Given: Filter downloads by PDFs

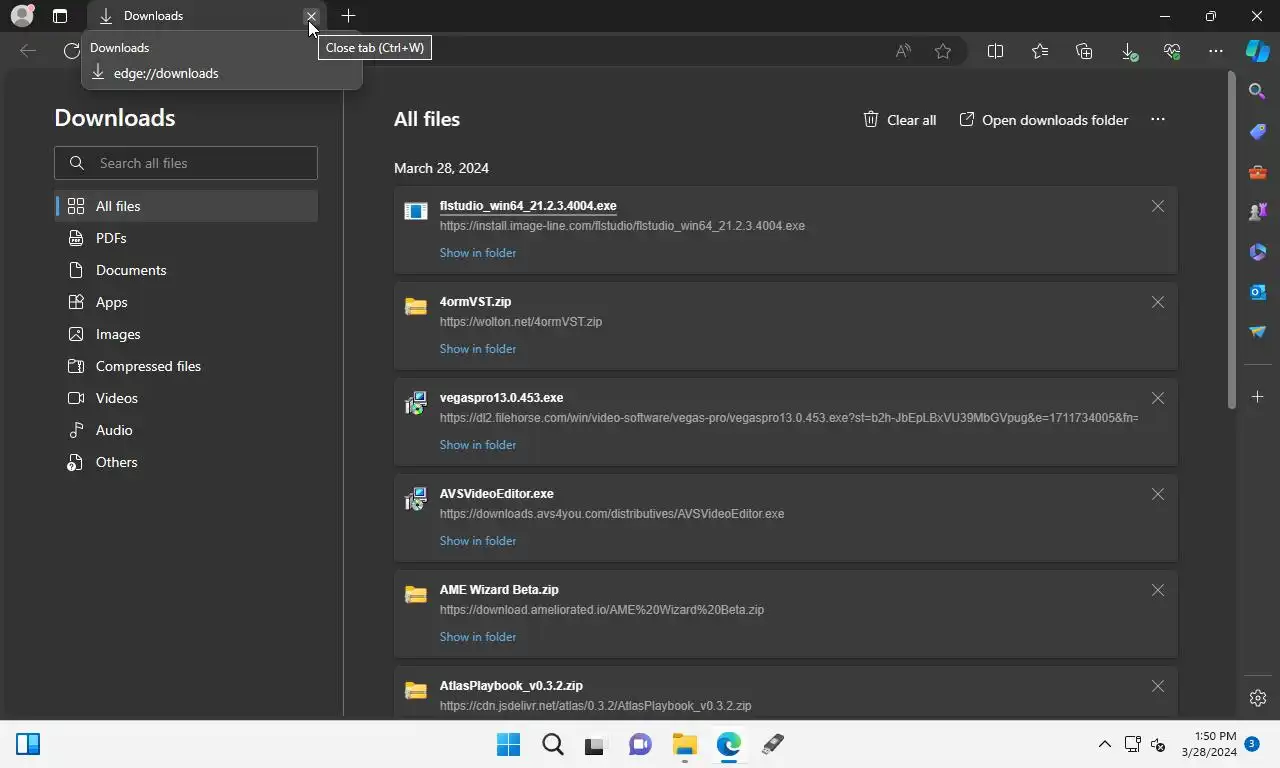Looking at the screenshot, I should tap(186, 238).
